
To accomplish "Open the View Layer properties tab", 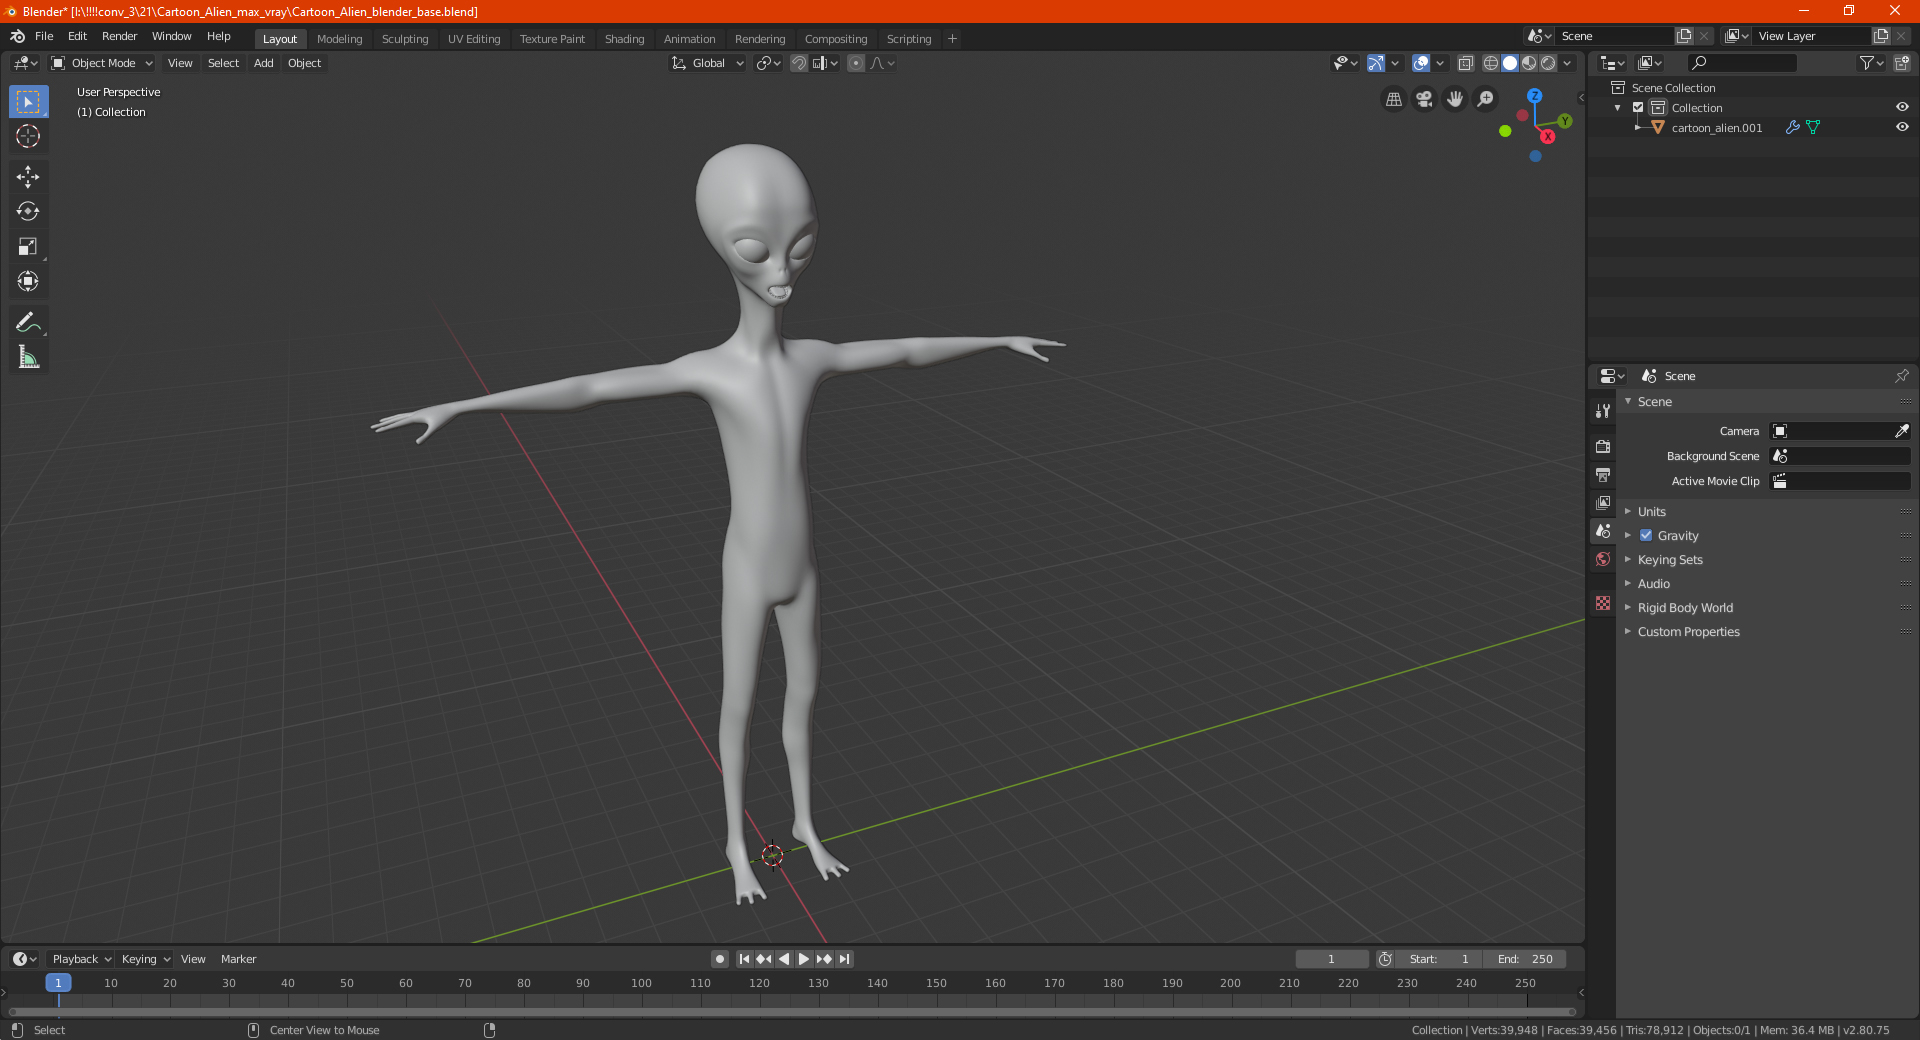I will [x=1603, y=502].
